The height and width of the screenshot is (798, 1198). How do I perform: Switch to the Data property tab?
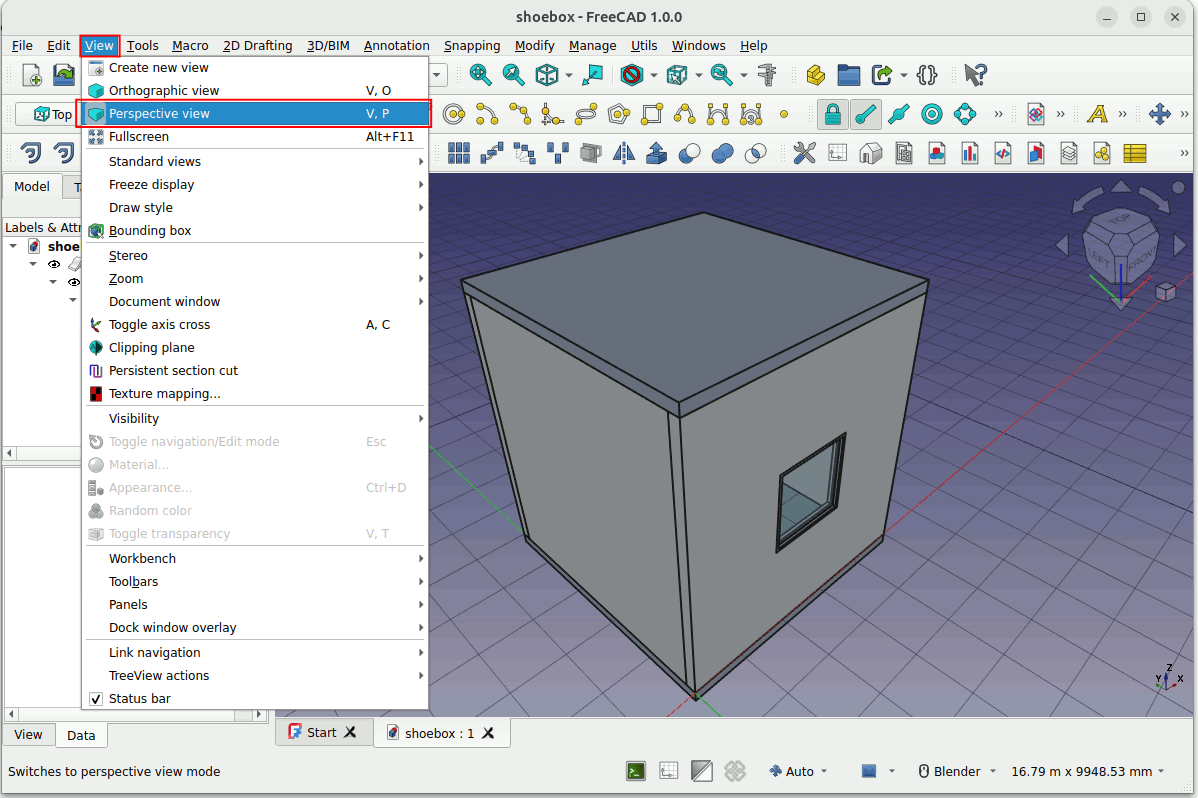point(81,735)
